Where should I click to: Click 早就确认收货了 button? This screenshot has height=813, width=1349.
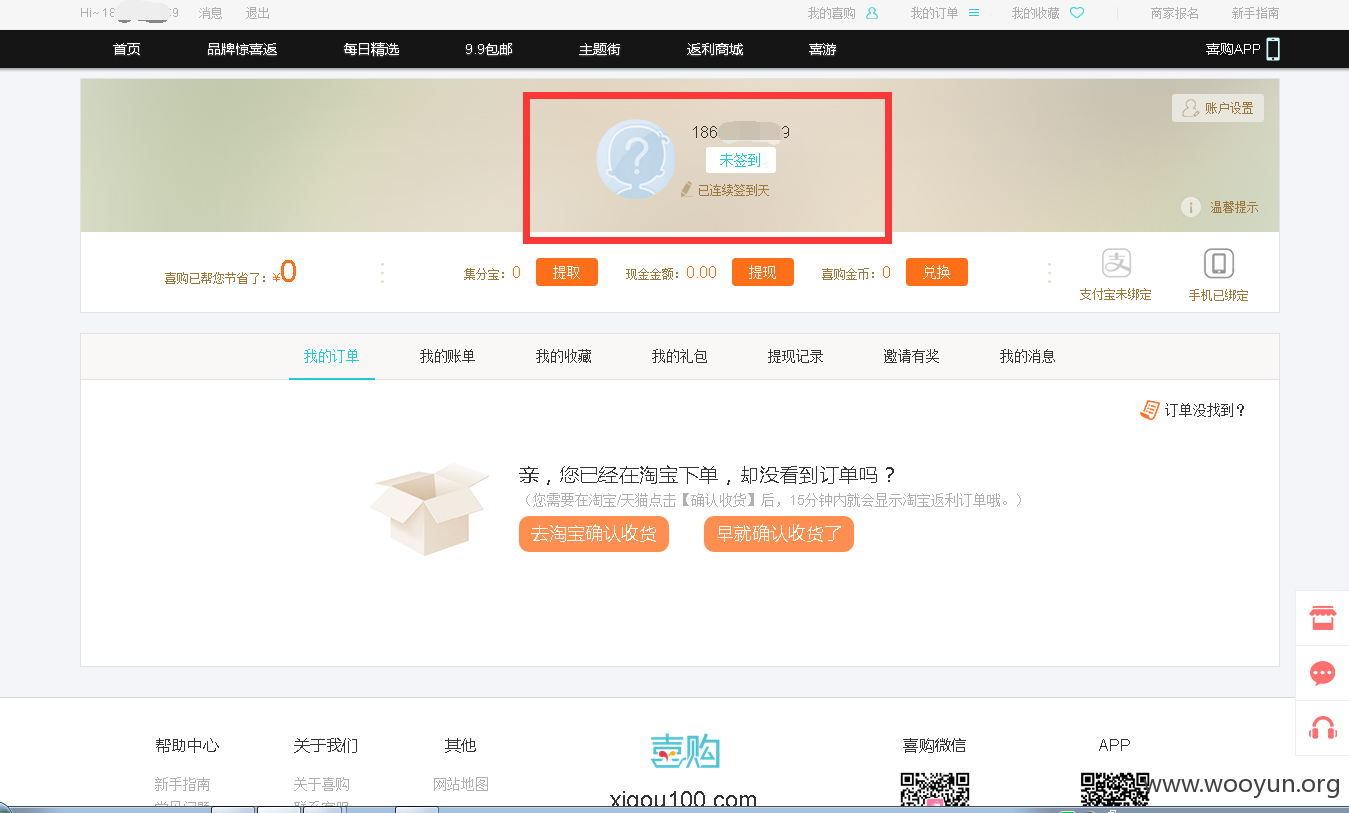point(779,534)
